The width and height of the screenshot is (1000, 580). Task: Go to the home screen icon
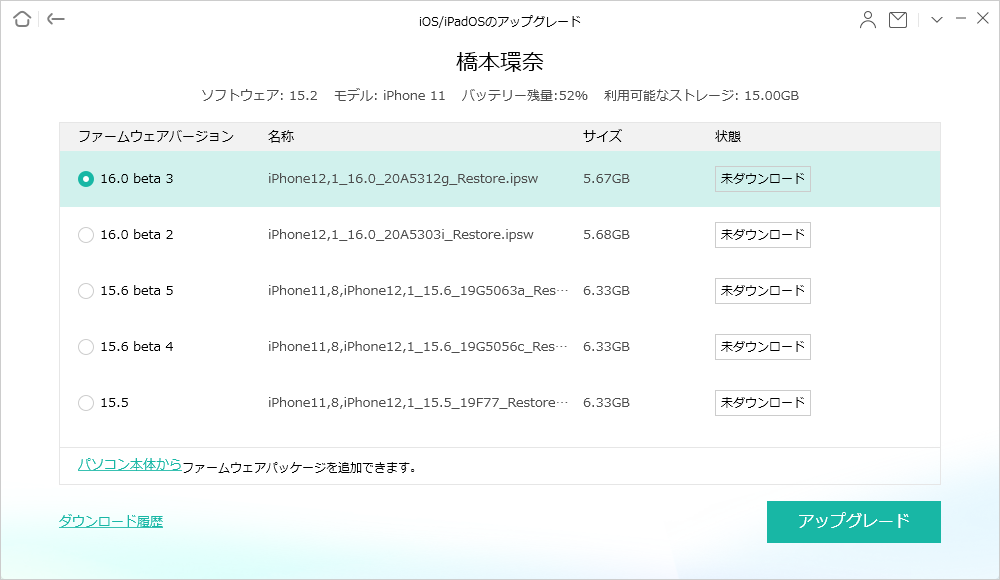point(22,19)
